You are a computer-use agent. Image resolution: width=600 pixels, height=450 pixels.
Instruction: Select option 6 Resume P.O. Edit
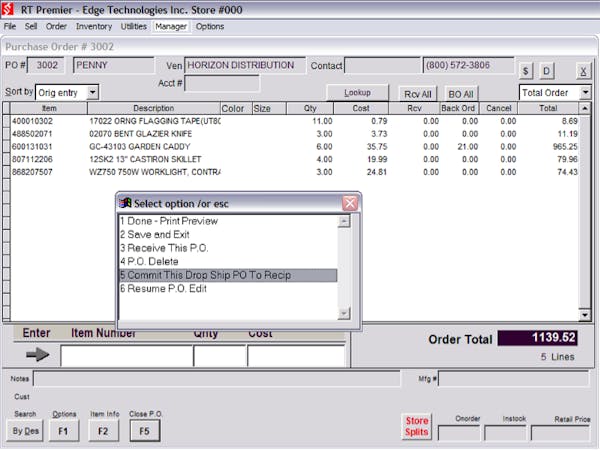[228, 289]
